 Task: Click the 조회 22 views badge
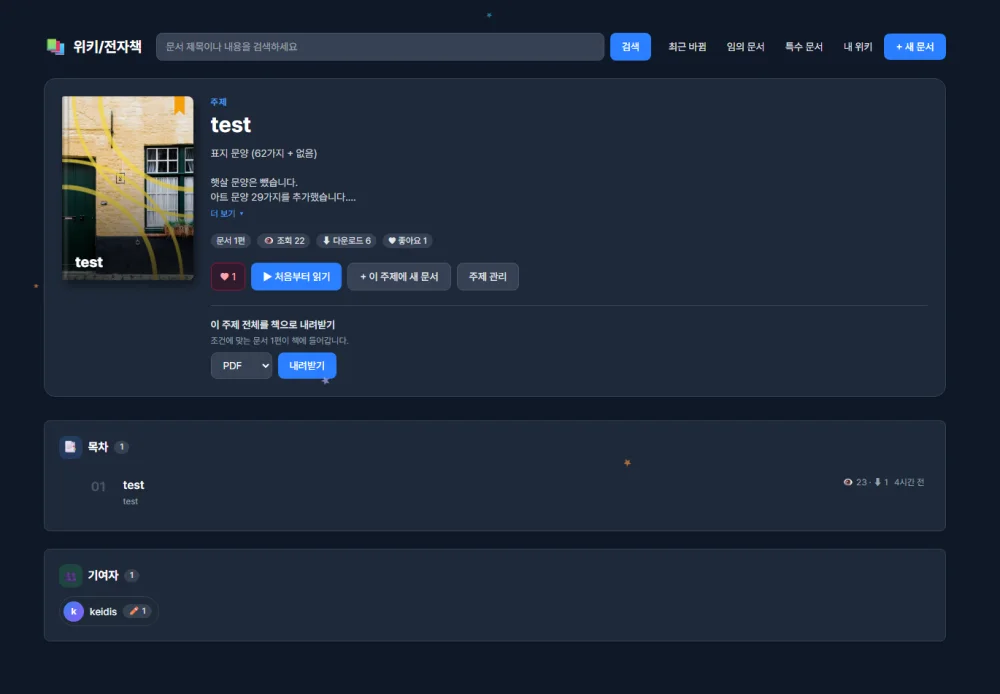point(284,240)
